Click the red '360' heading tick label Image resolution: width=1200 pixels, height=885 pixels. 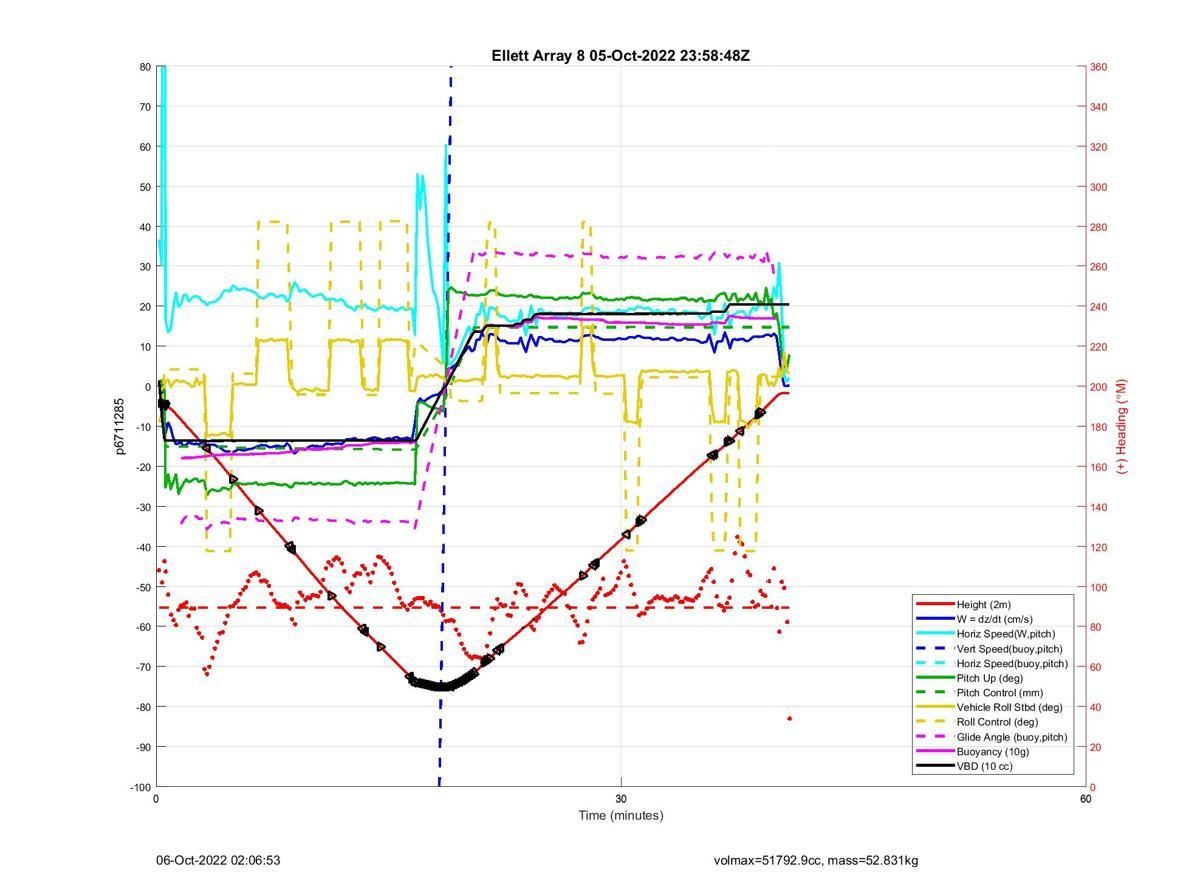[x=1098, y=67]
